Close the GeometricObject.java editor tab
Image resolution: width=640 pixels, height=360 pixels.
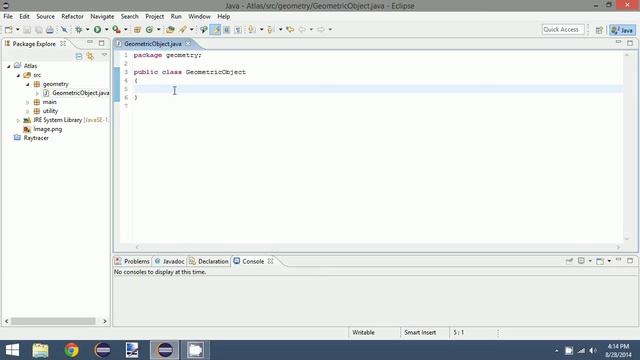click(x=188, y=43)
